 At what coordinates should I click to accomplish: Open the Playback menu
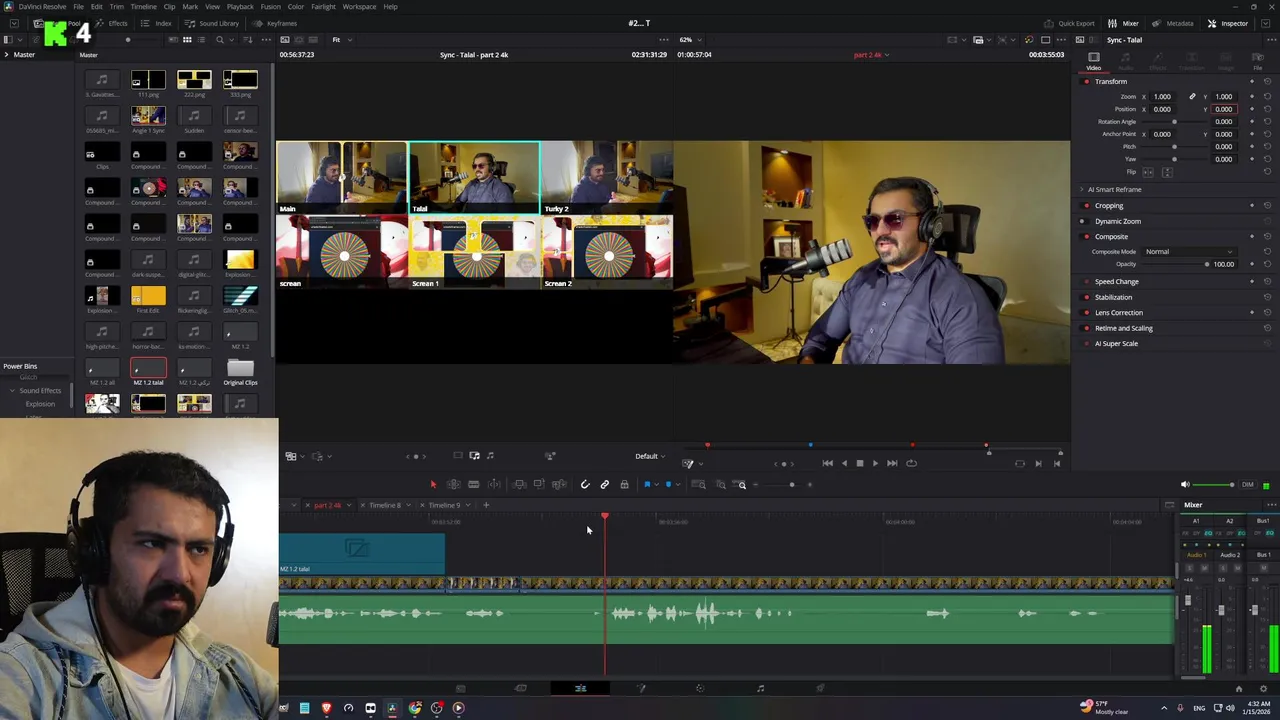click(240, 7)
